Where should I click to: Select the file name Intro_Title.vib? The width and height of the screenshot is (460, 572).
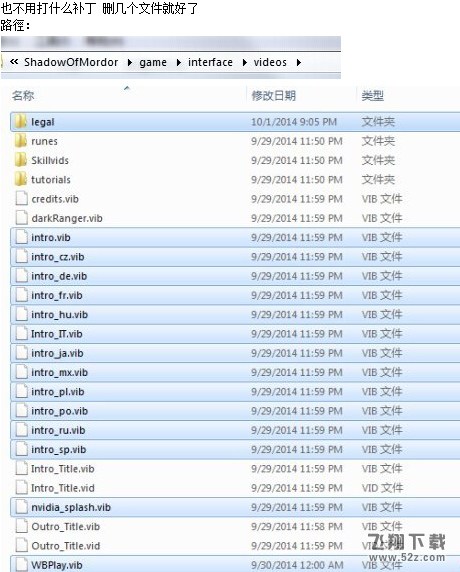point(63,469)
